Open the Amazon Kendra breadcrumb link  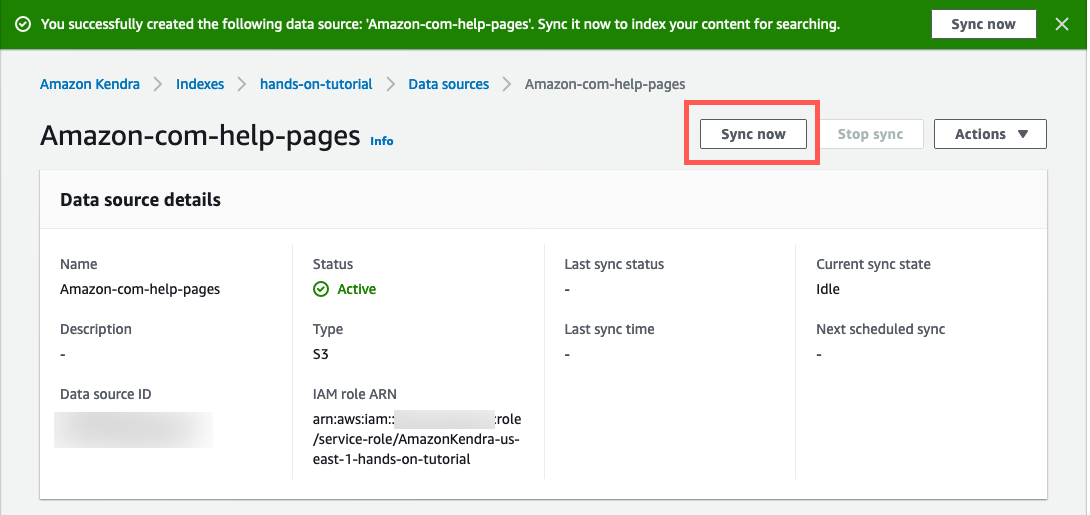coord(90,84)
